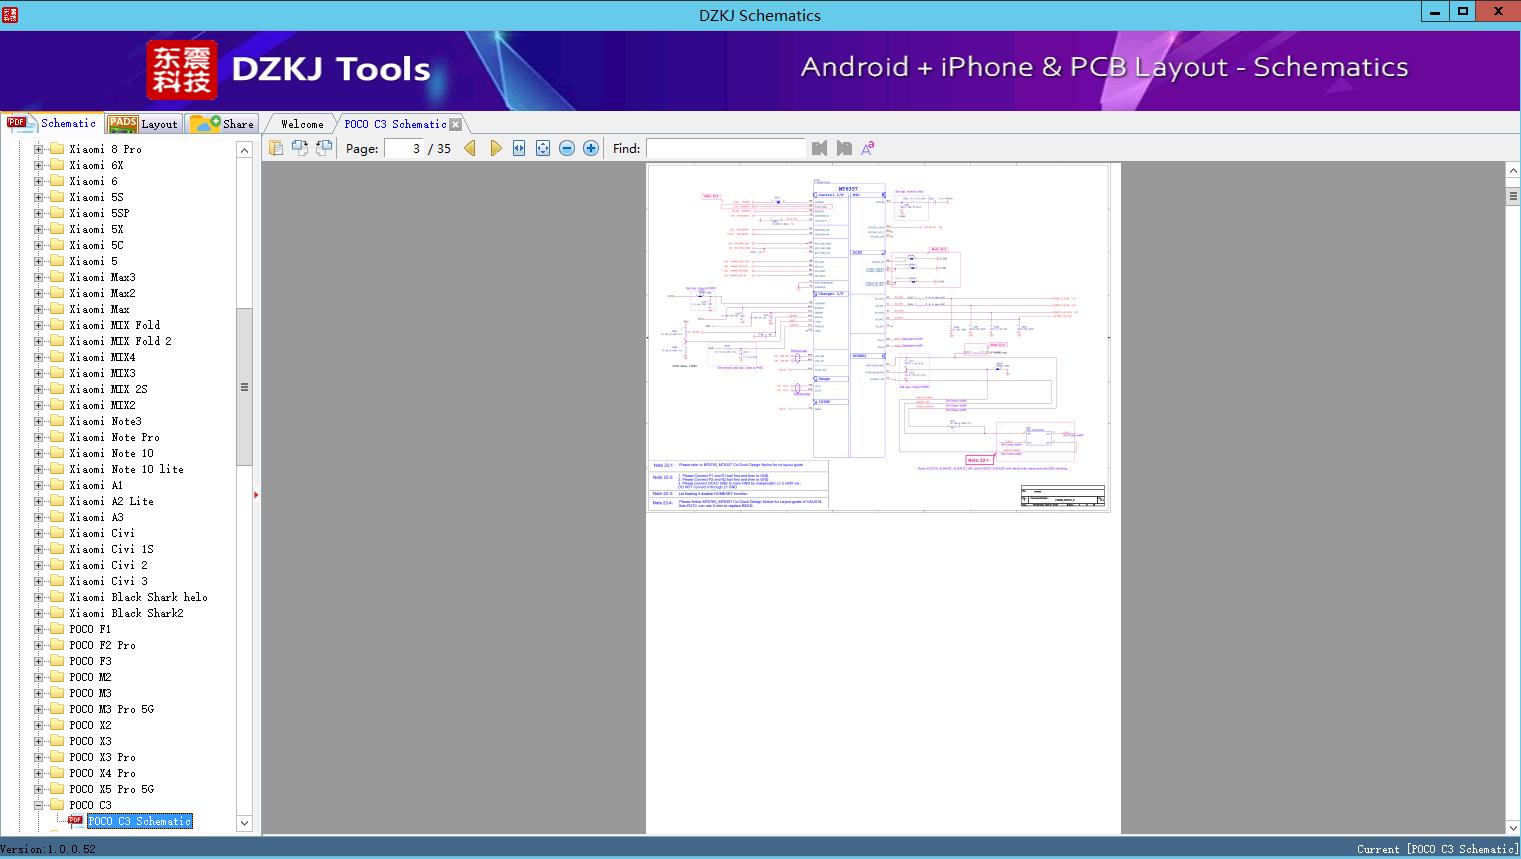Click the find next match icon

coord(844,148)
